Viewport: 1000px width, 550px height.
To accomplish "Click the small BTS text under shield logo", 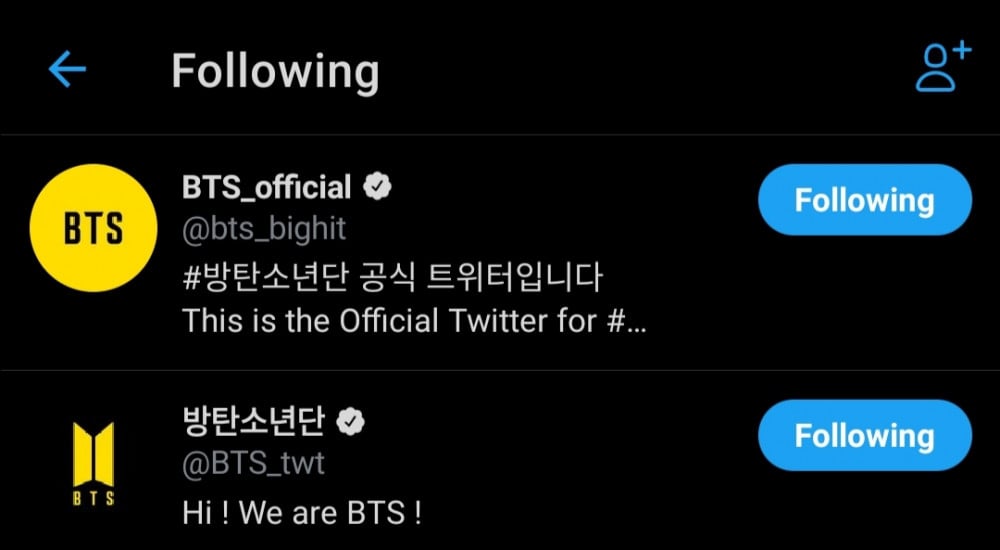I will [x=93, y=497].
